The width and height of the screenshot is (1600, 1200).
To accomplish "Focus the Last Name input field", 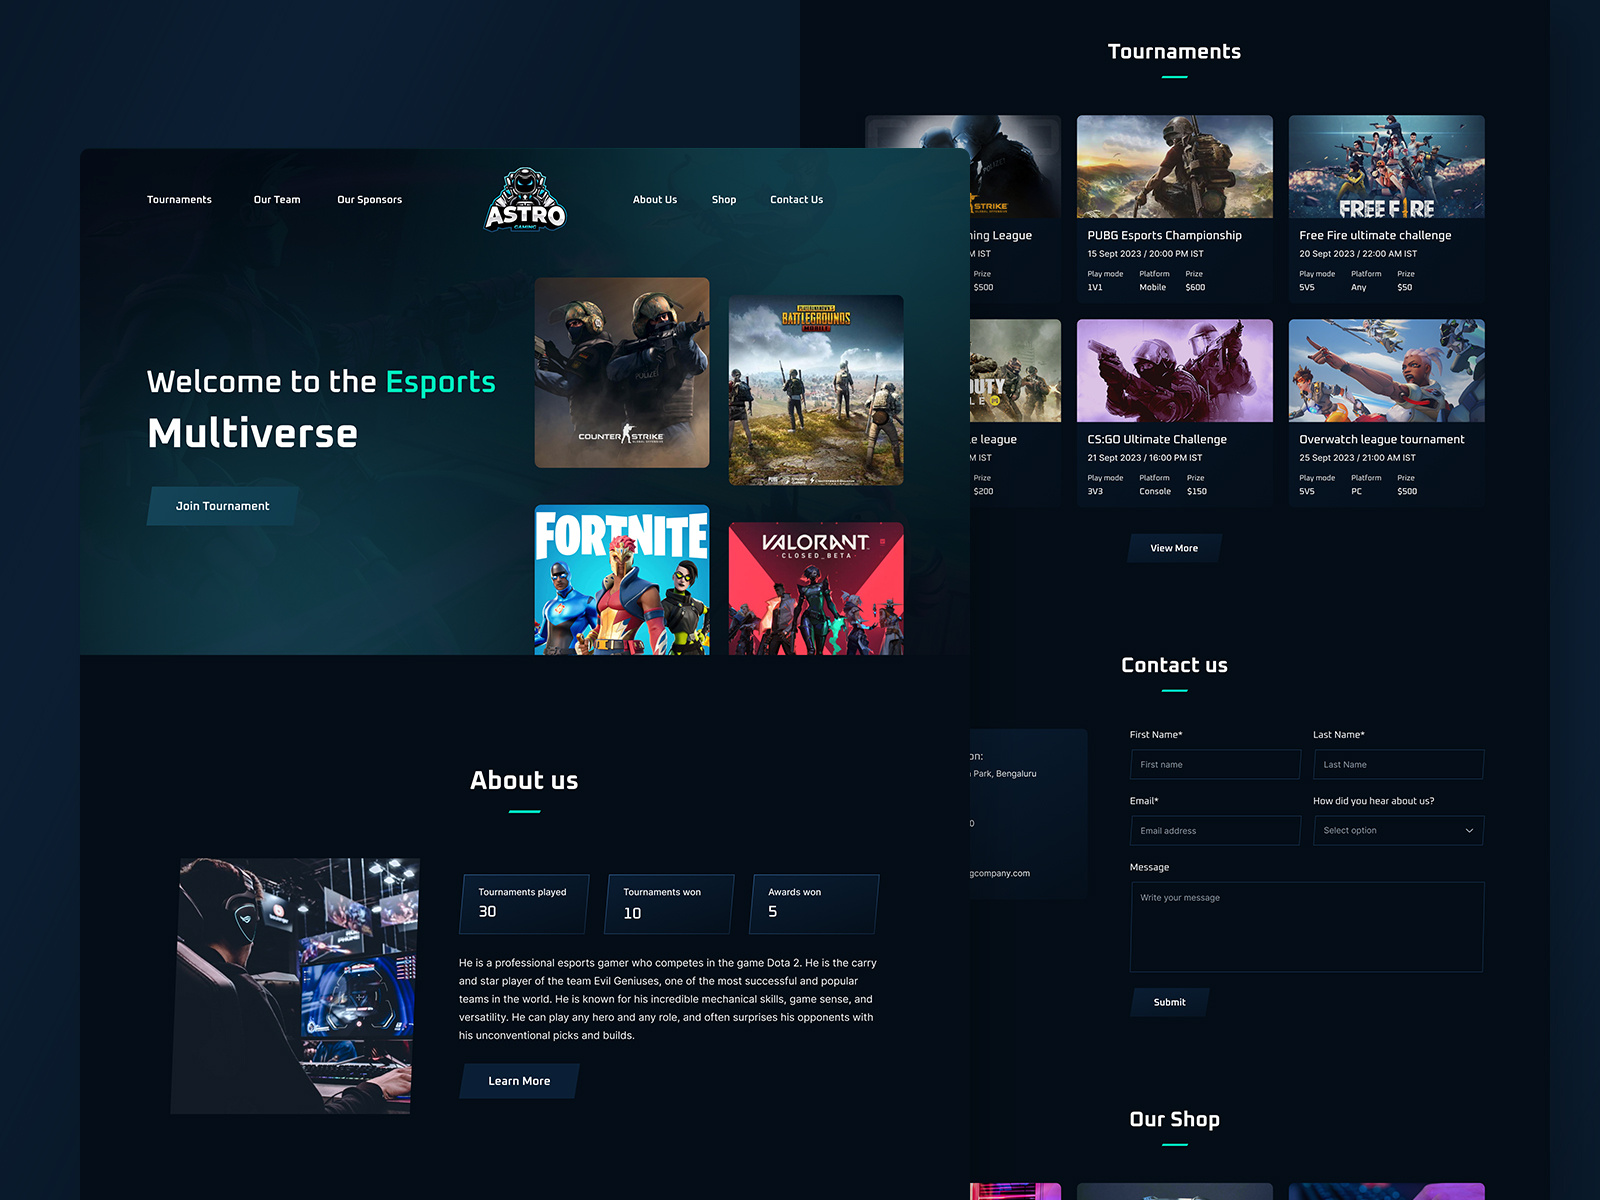I will point(1398,765).
